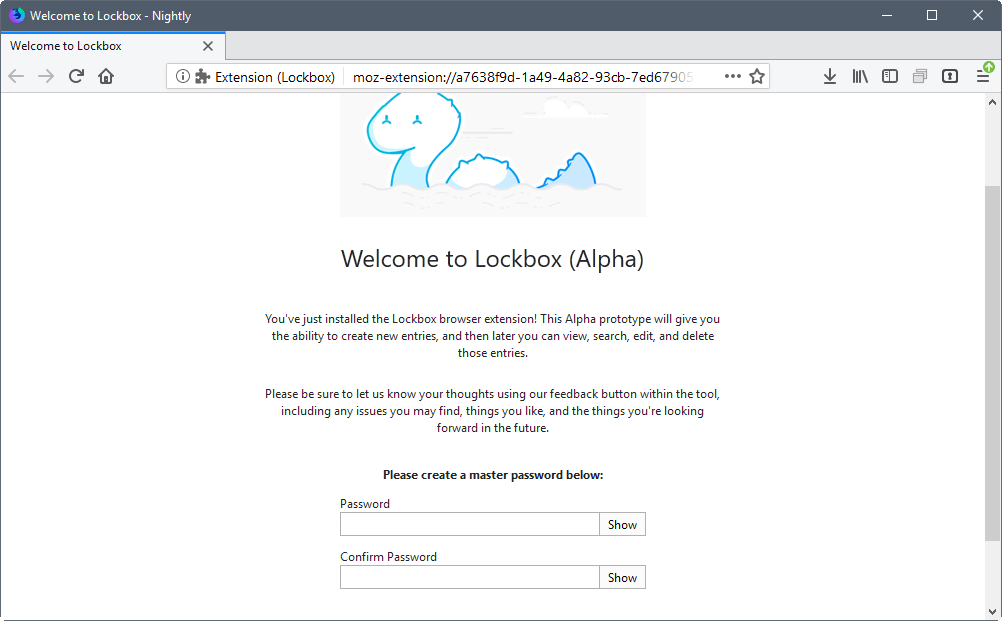Open the page actions three-dot menu
This screenshot has height=621, width=1002.
click(732, 76)
